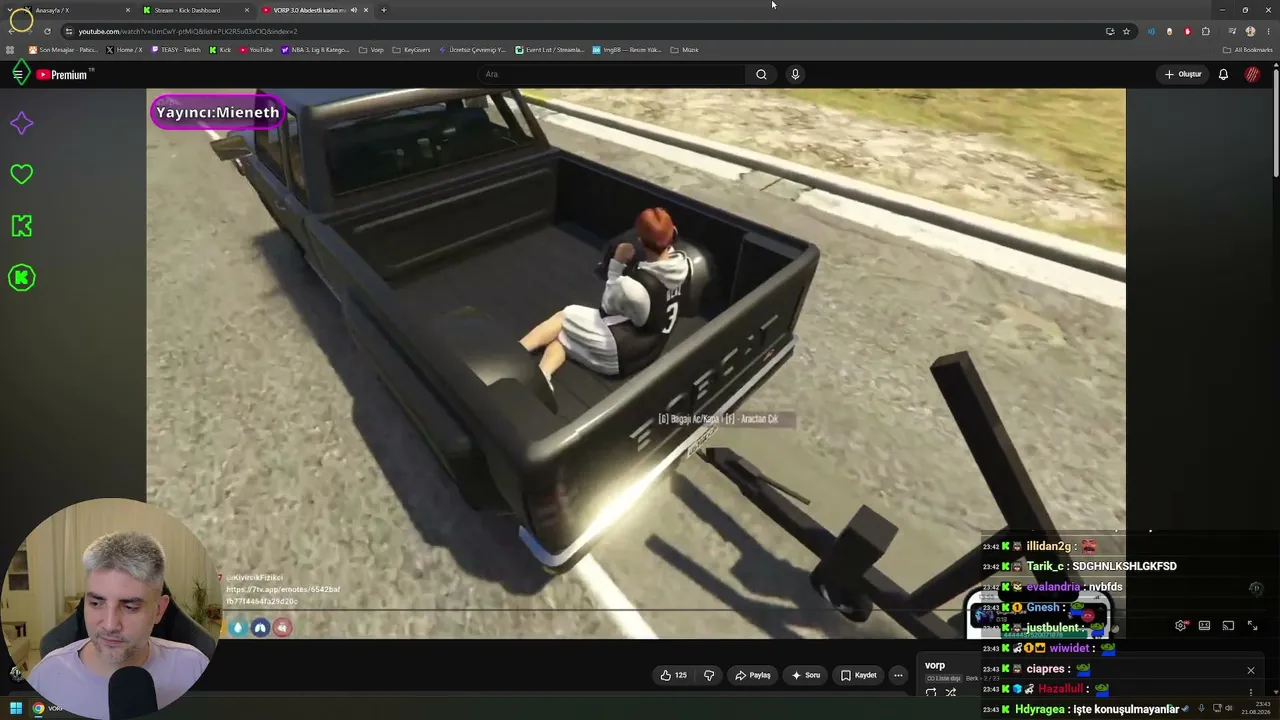The width and height of the screenshot is (1280, 720).
Task: Click the green Kick K logo
Action: click(x=21, y=226)
